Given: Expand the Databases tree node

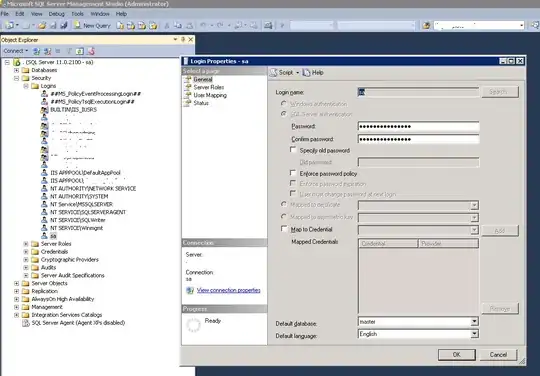Looking at the screenshot, I should [17, 70].
